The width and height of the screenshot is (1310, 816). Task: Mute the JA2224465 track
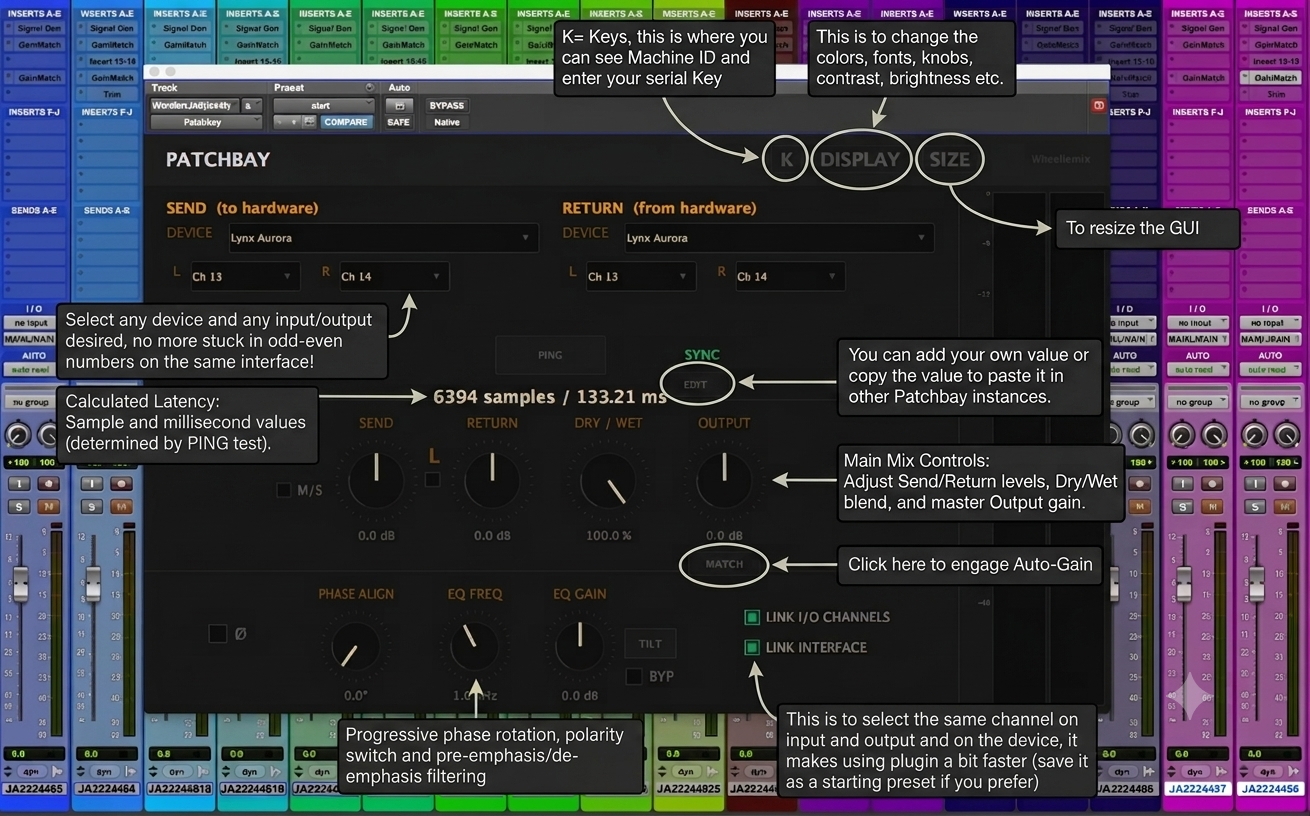pos(47,507)
